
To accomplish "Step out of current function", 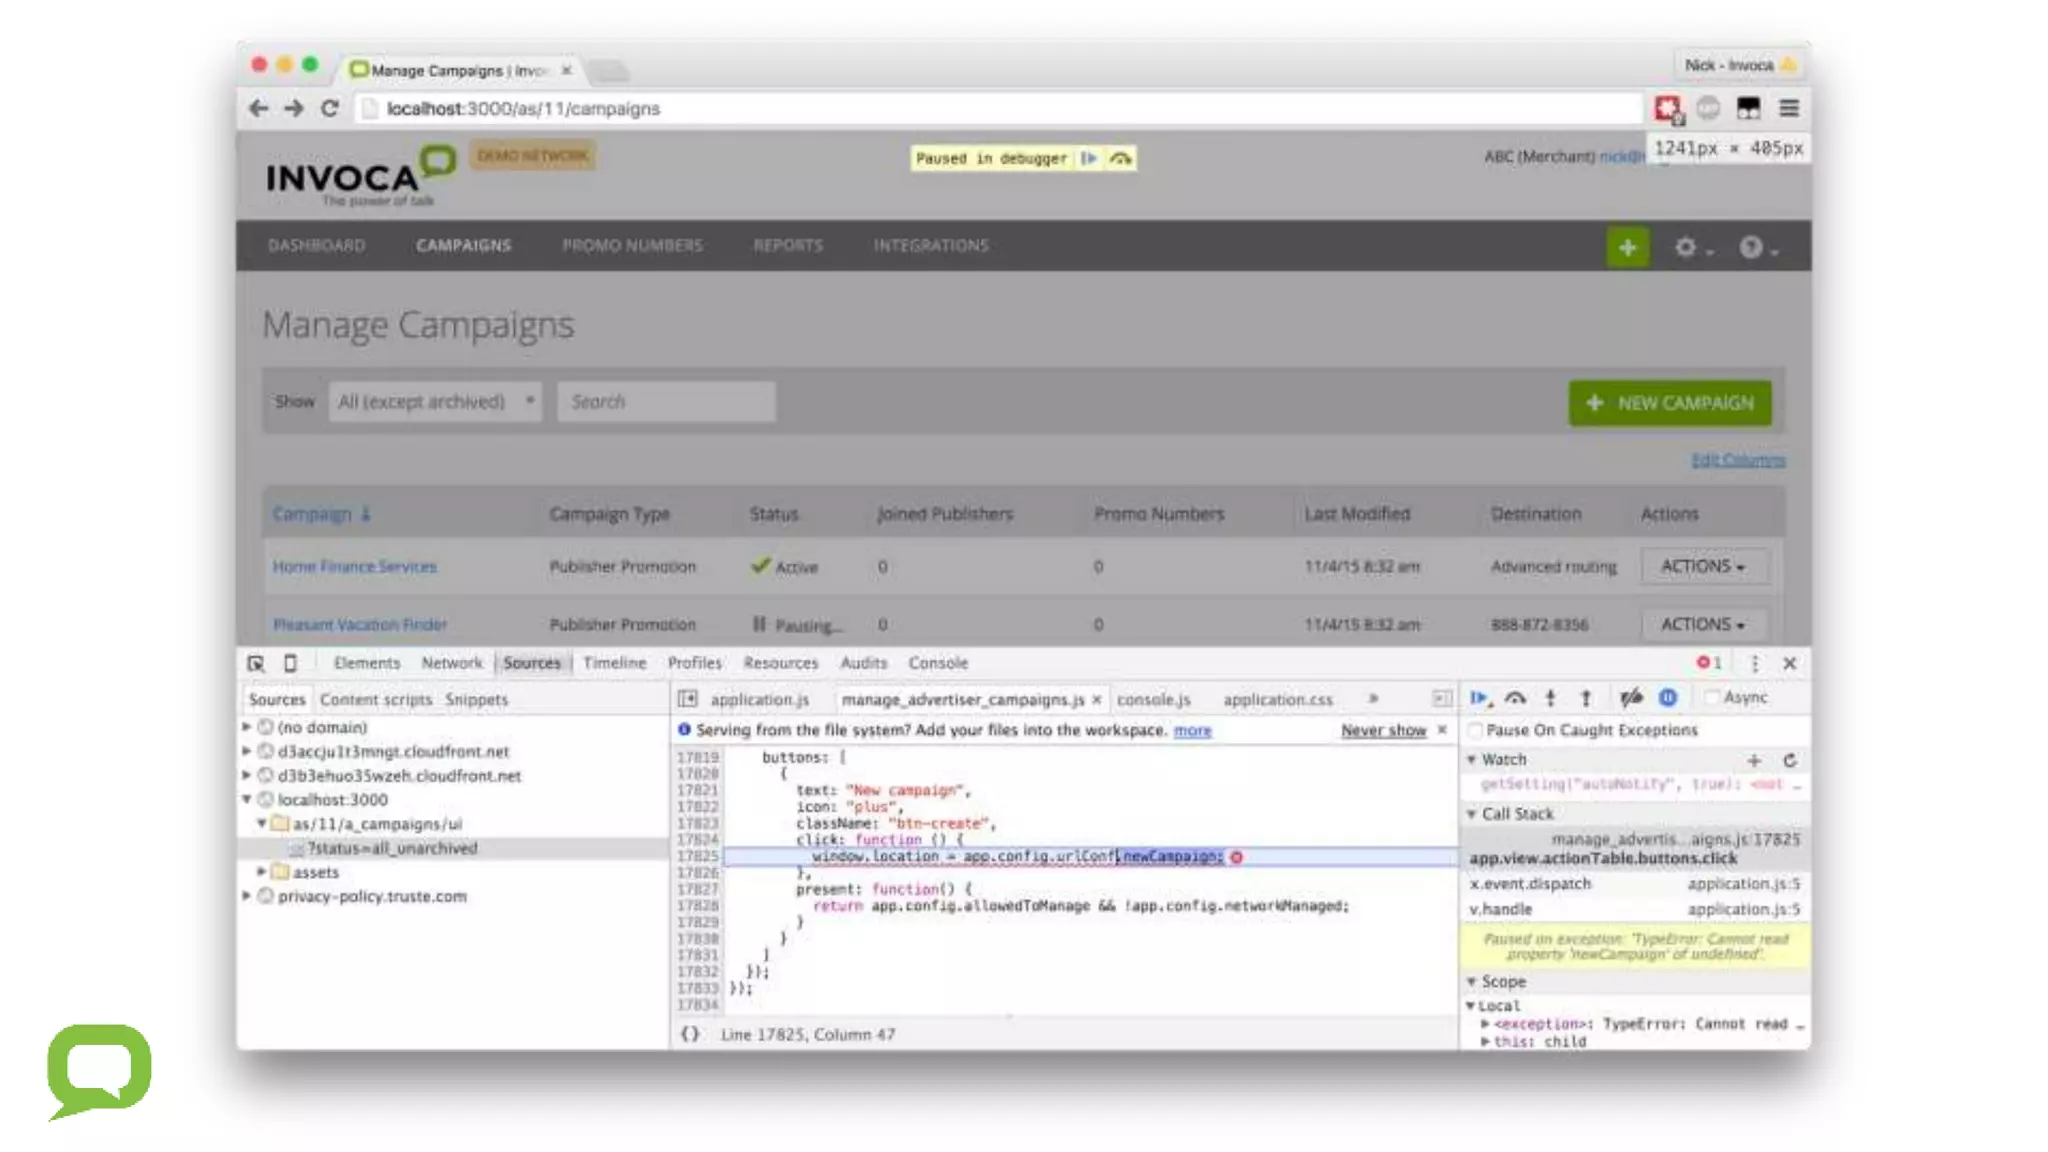I will coord(1585,698).
